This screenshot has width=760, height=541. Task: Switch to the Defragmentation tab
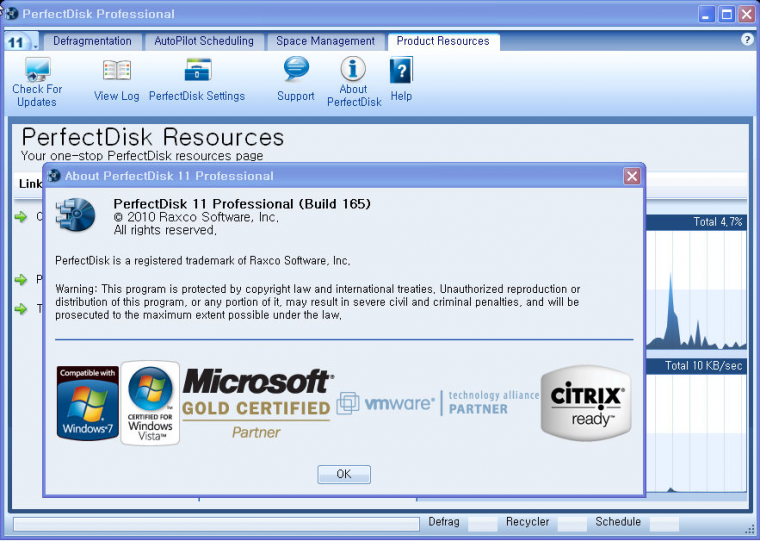click(x=92, y=41)
